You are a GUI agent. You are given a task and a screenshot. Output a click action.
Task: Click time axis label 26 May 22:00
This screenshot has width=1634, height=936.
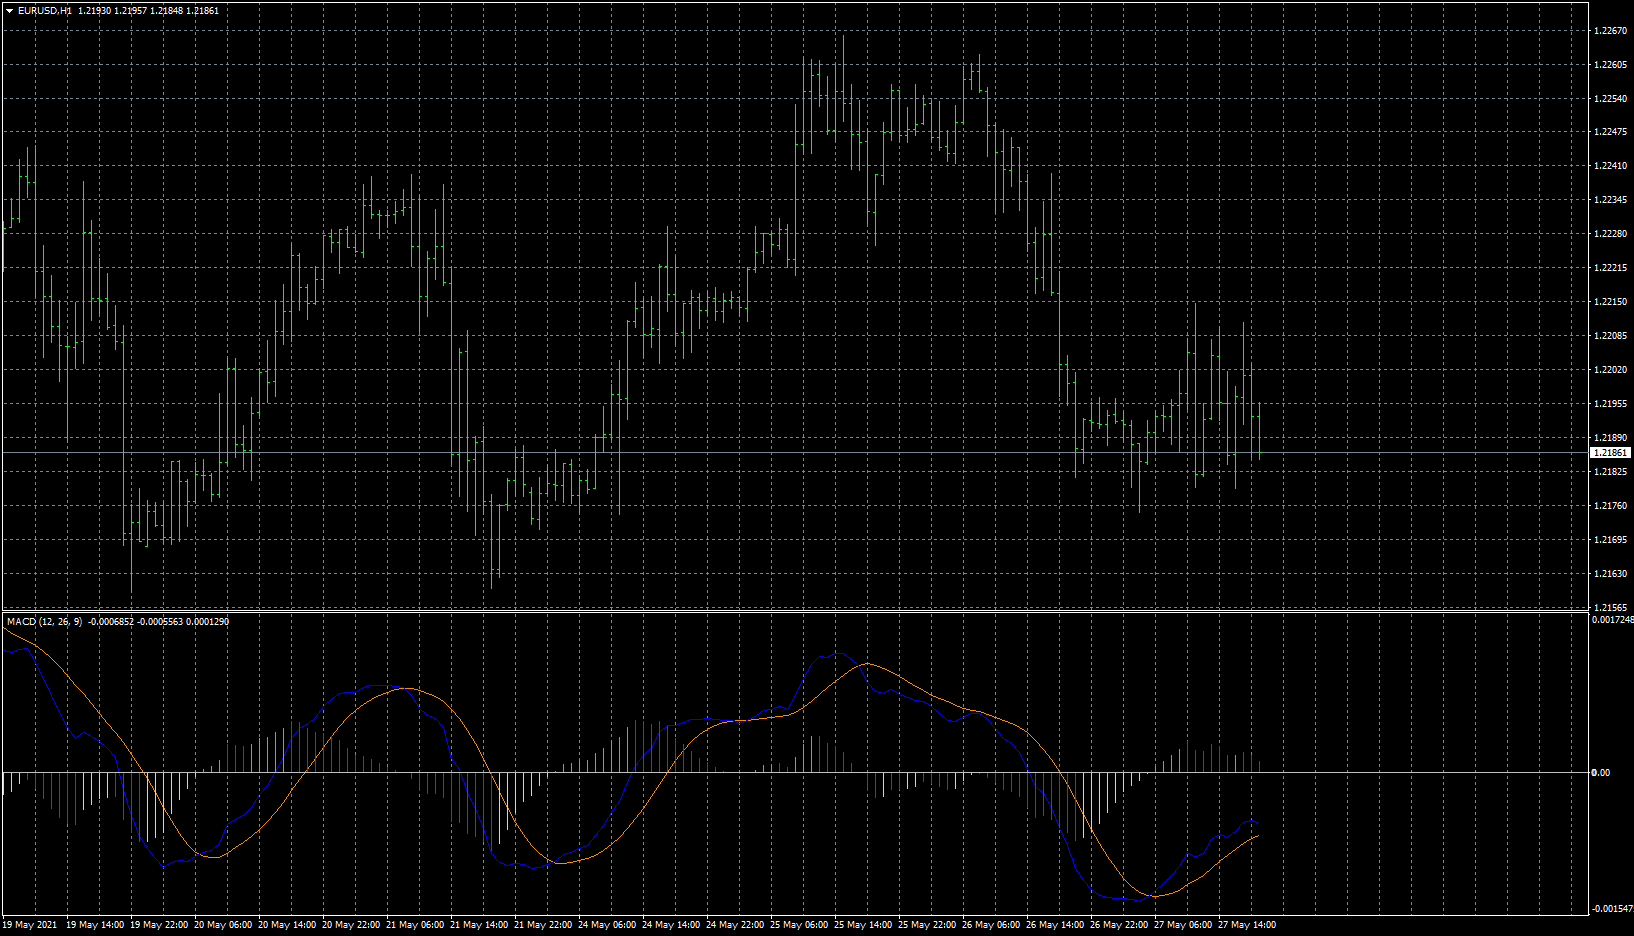1119,925
